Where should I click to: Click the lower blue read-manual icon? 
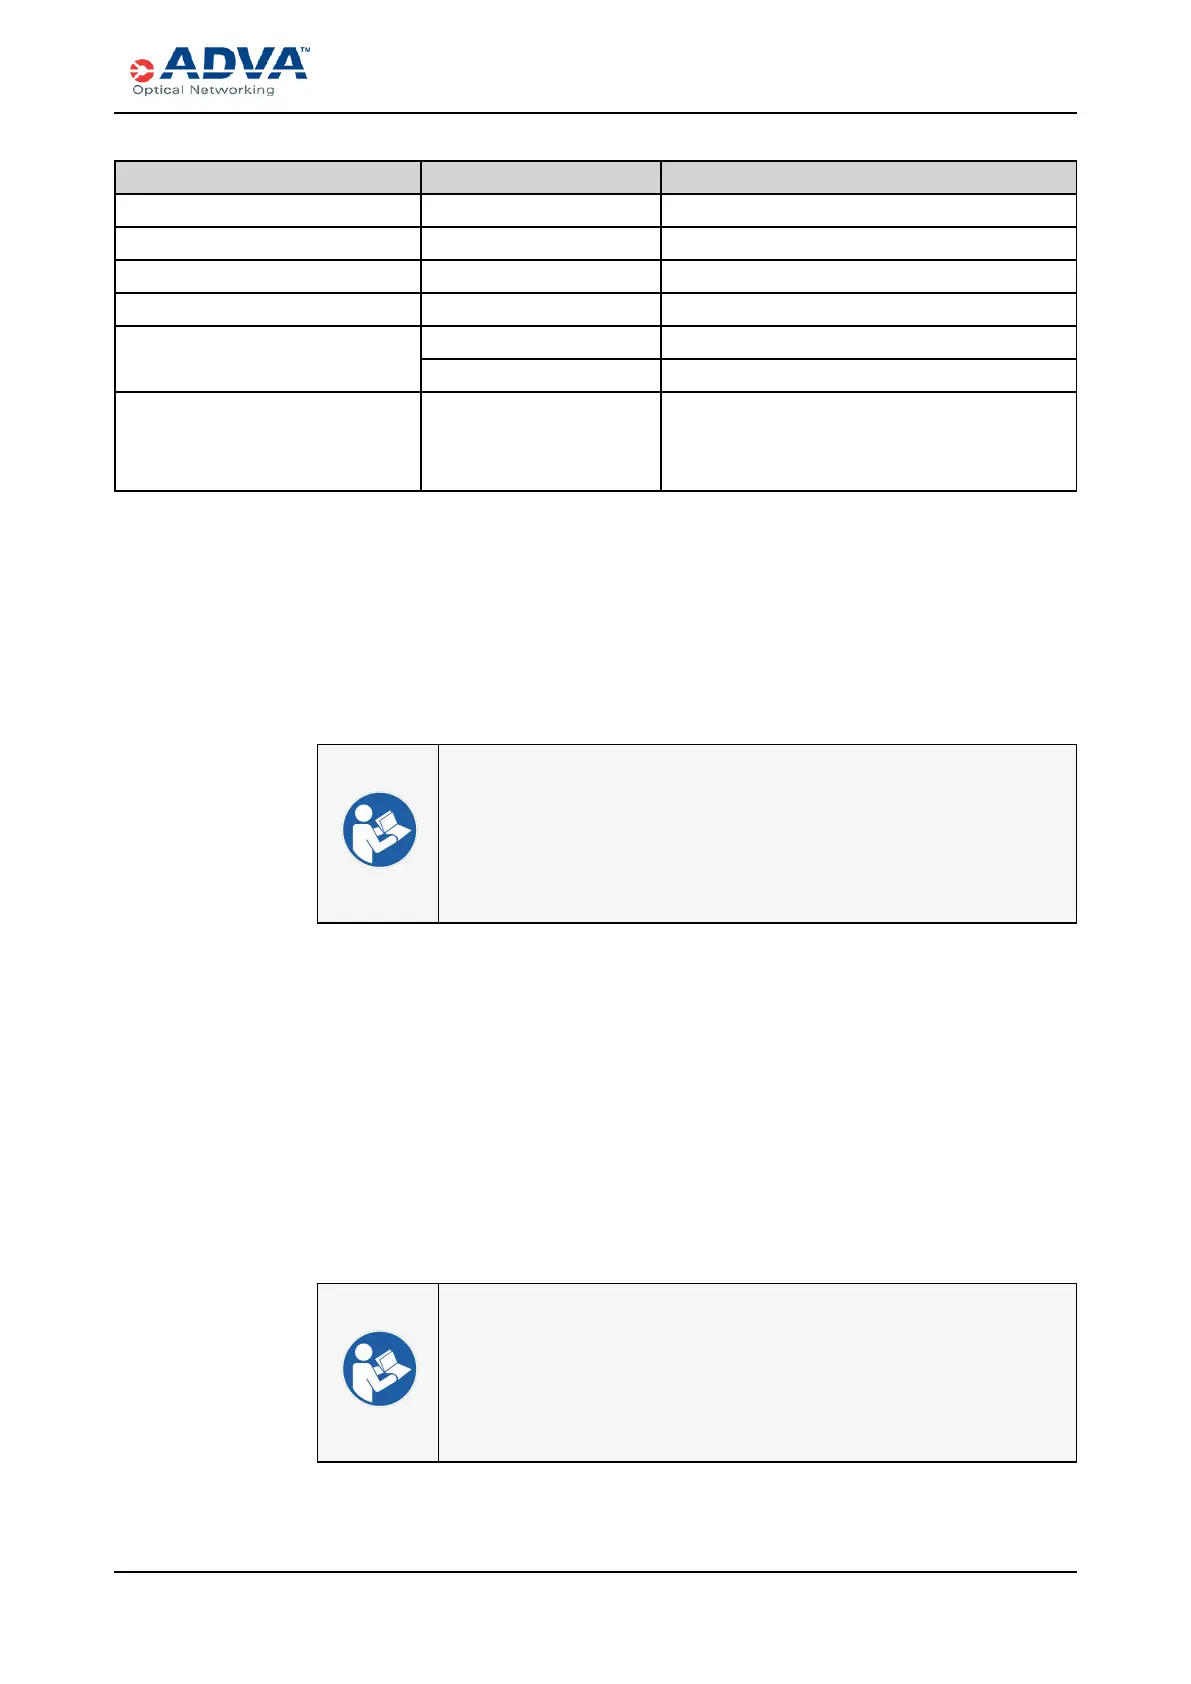(379, 1370)
